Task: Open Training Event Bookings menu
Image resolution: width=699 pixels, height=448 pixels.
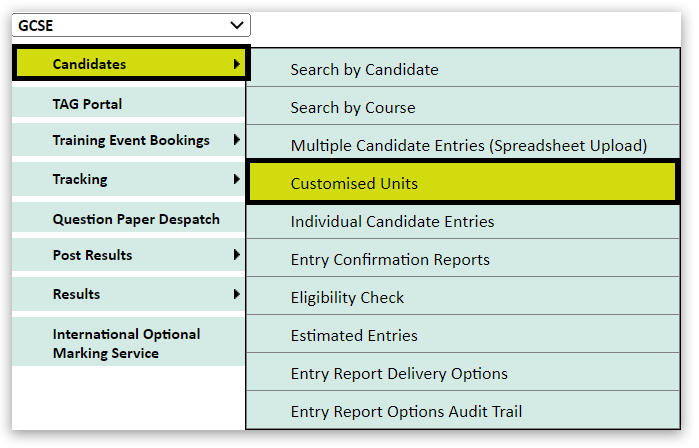Action: pyautogui.click(x=131, y=141)
